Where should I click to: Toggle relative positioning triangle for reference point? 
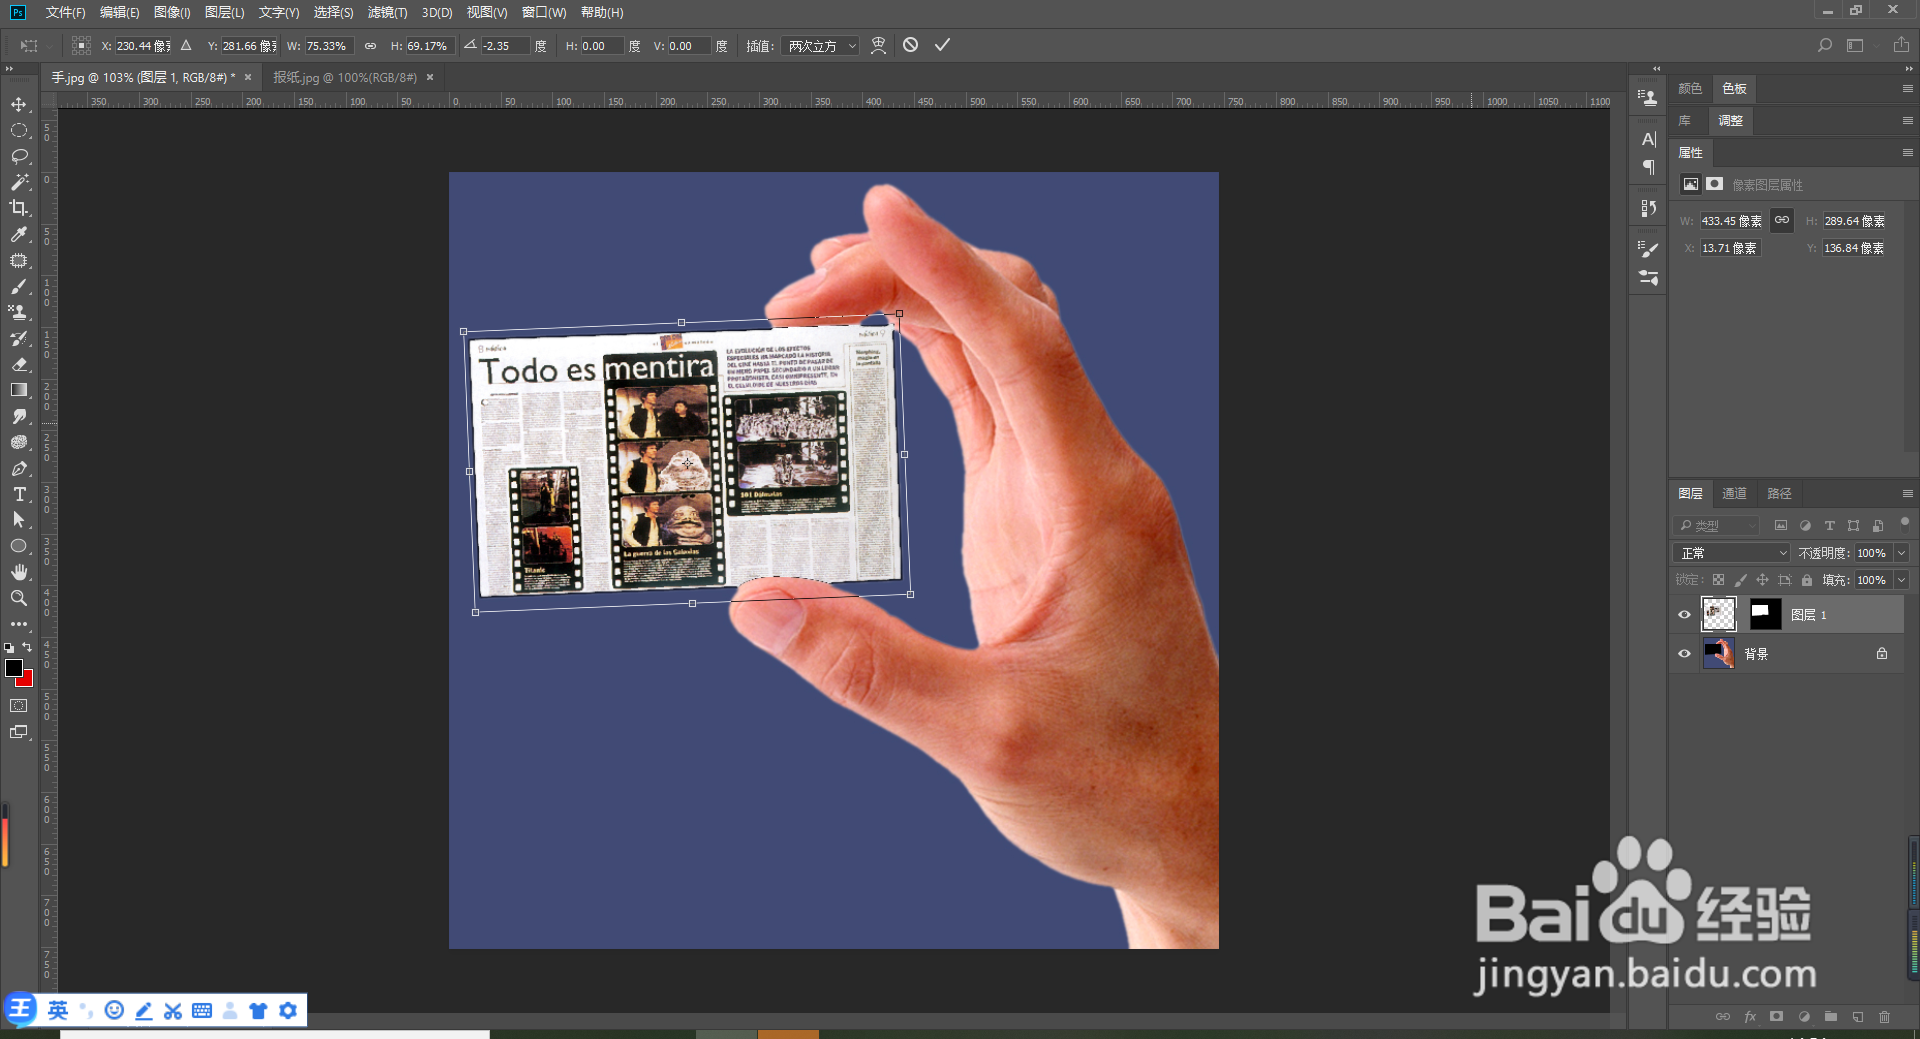coord(186,45)
